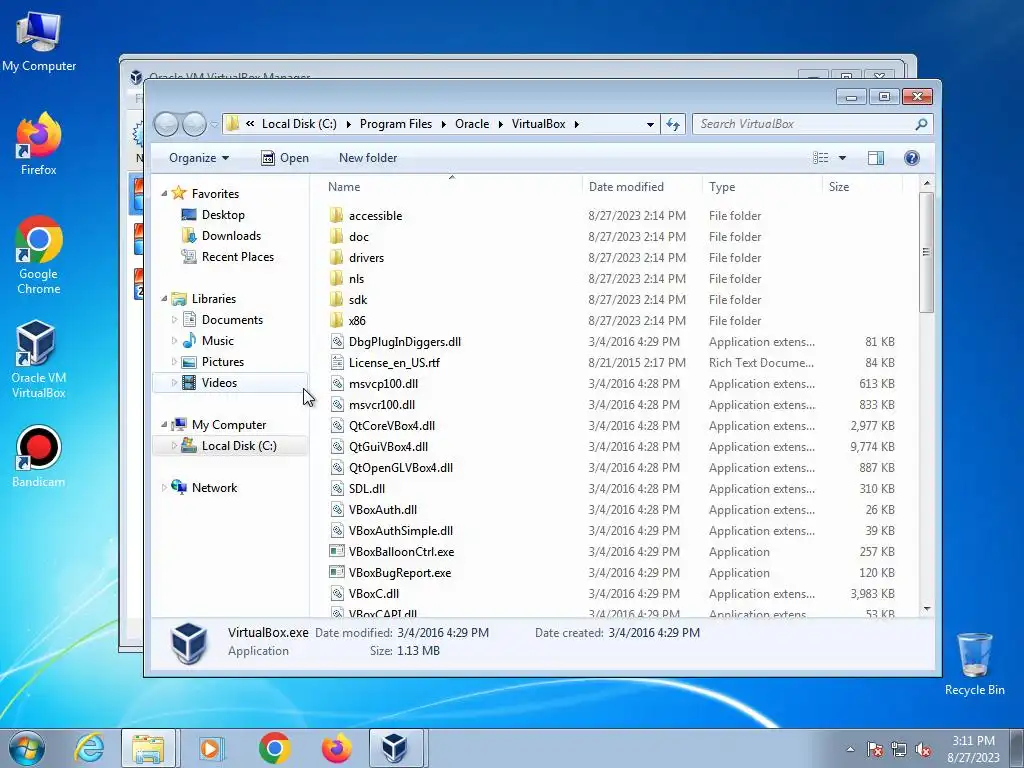The width and height of the screenshot is (1024, 768).
Task: Select Downloads in Favorites
Action: pos(231,236)
